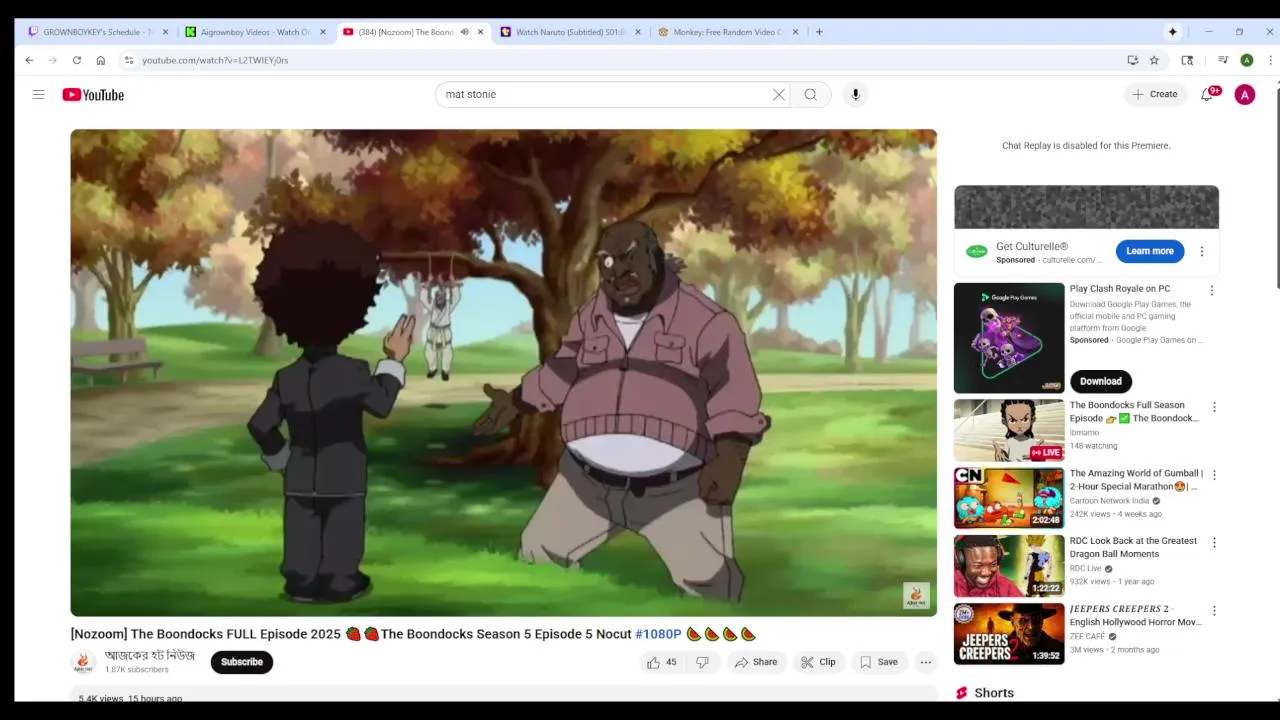This screenshot has height=720, width=1280.
Task: Share the video
Action: point(755,662)
